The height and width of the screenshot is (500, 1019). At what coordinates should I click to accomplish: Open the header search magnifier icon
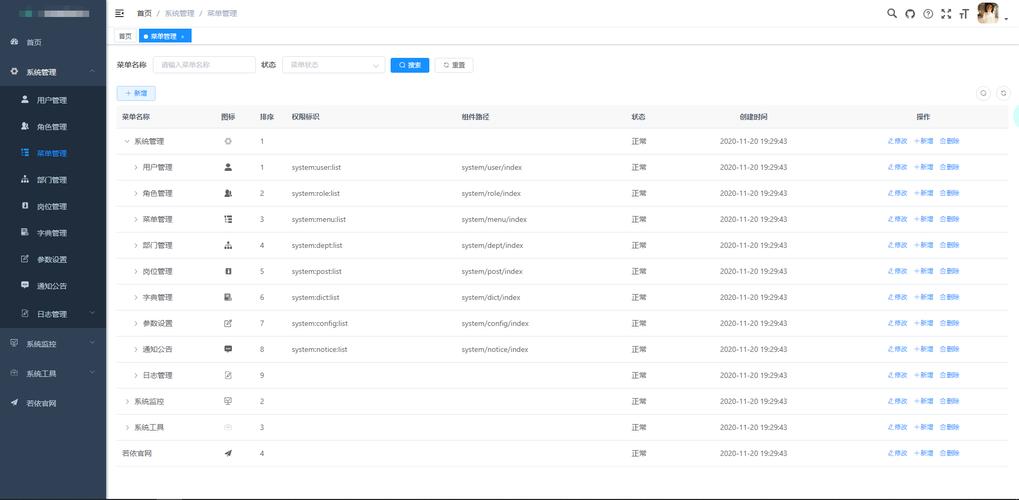tap(892, 14)
